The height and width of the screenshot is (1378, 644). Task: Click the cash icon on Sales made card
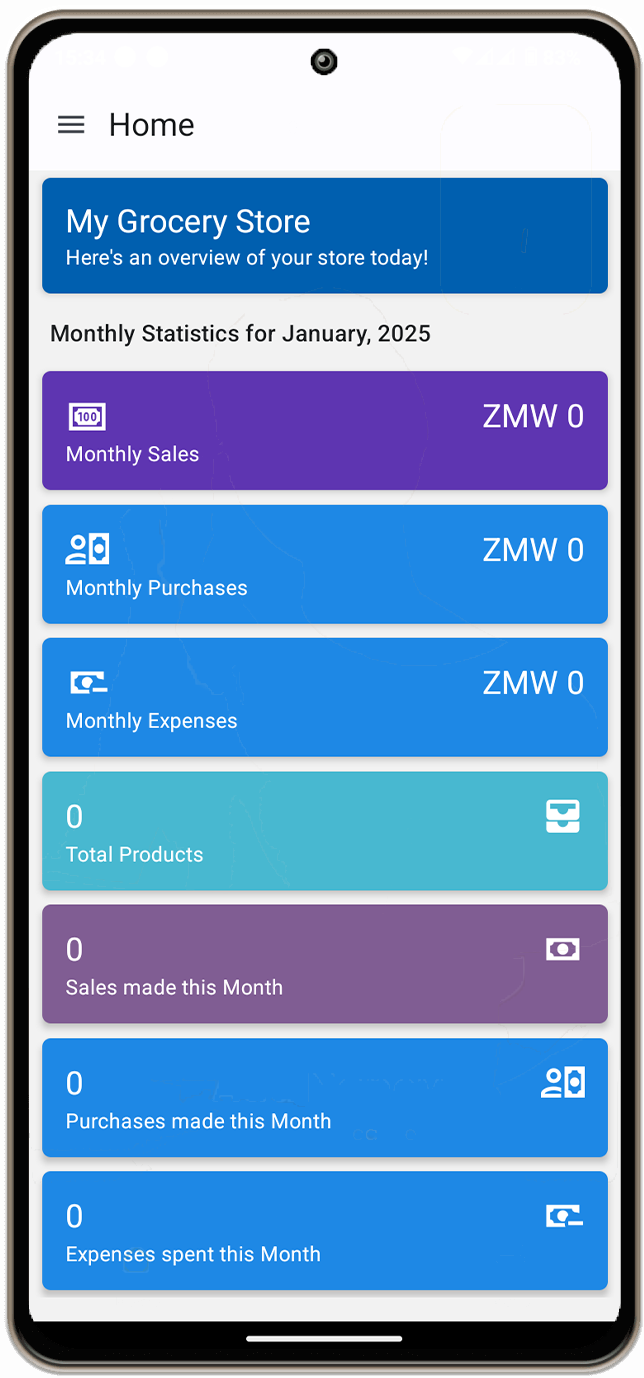563,948
